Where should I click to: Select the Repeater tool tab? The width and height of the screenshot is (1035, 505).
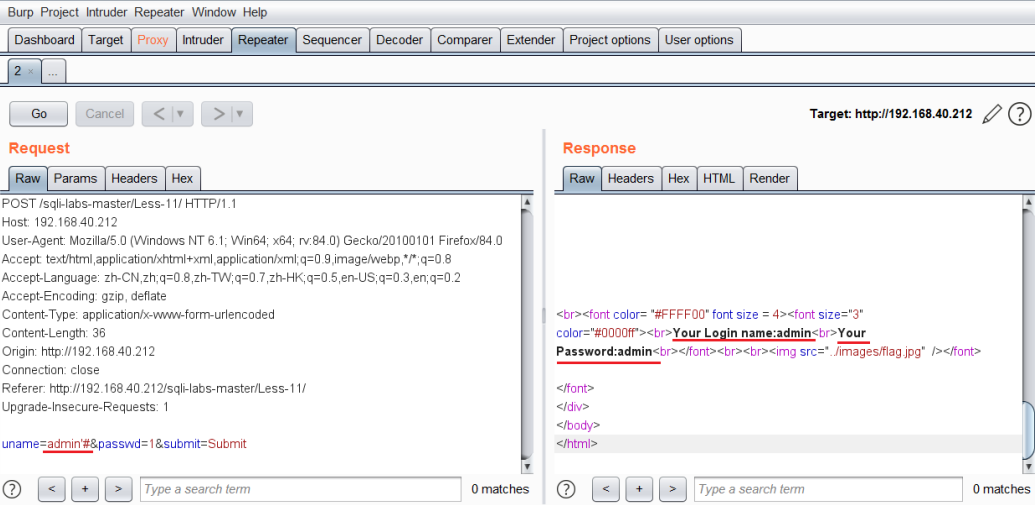[263, 40]
